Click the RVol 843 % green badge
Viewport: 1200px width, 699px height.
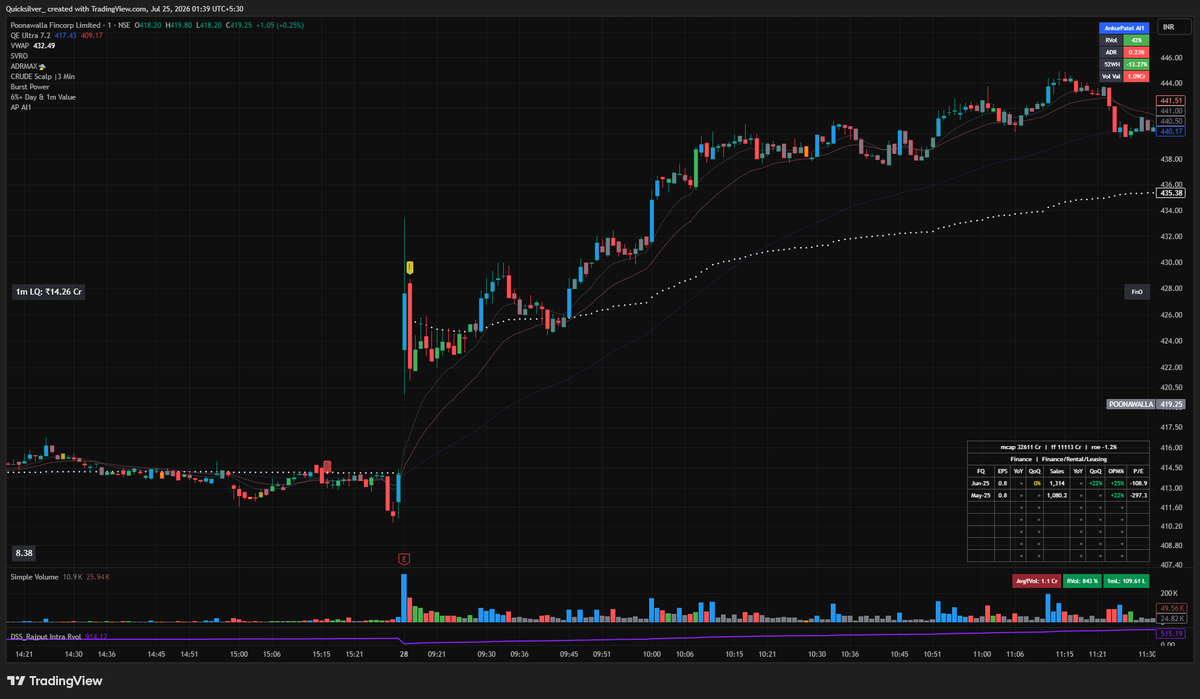(x=1081, y=580)
